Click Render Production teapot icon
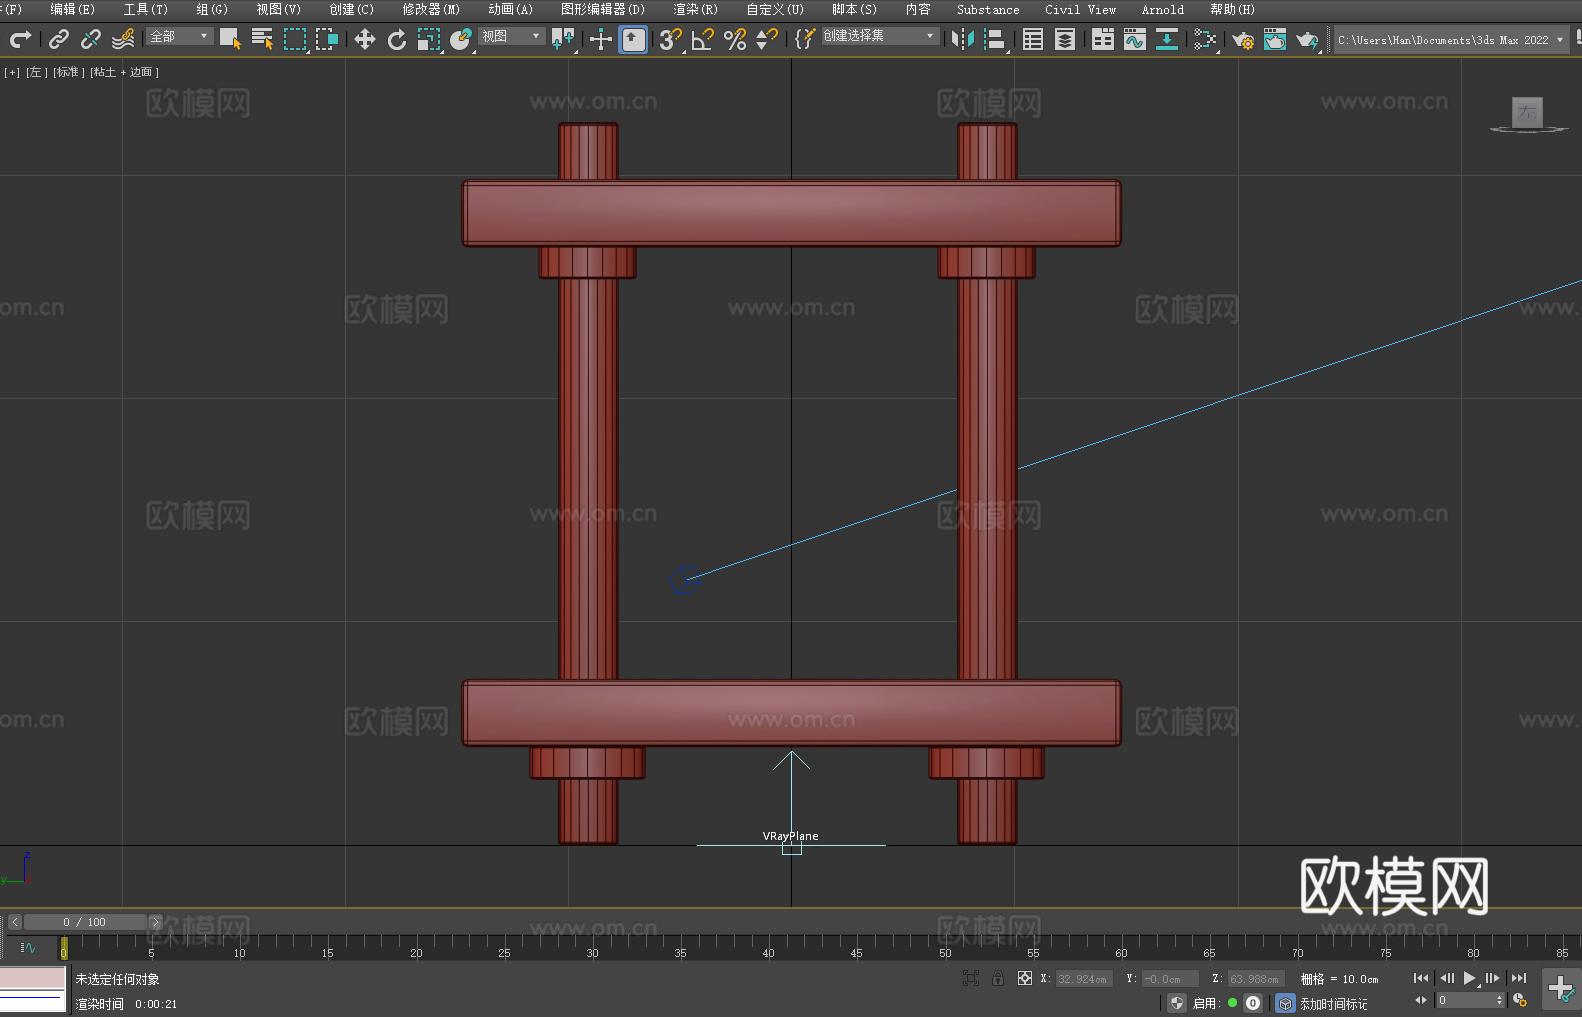The width and height of the screenshot is (1582, 1017). point(1307,39)
